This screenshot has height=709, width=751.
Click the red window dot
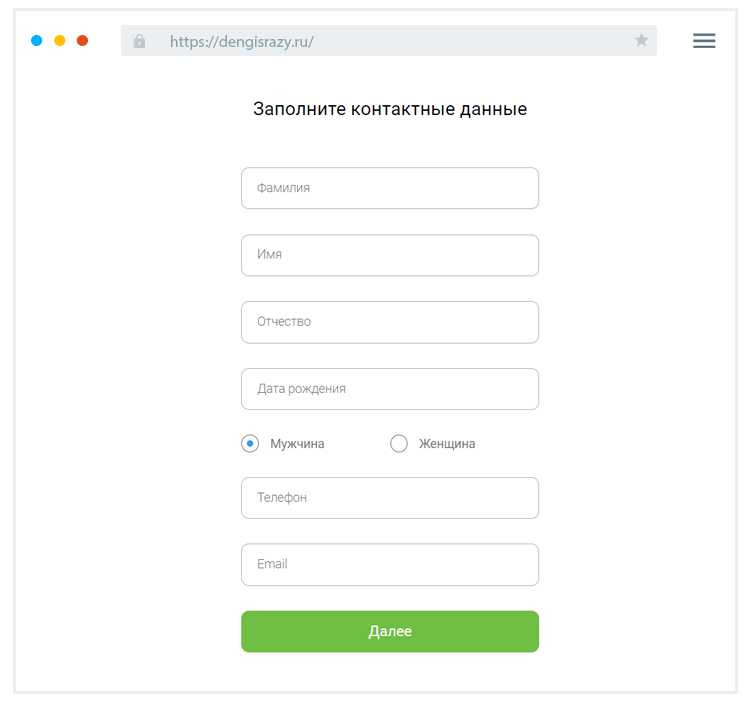(x=83, y=41)
